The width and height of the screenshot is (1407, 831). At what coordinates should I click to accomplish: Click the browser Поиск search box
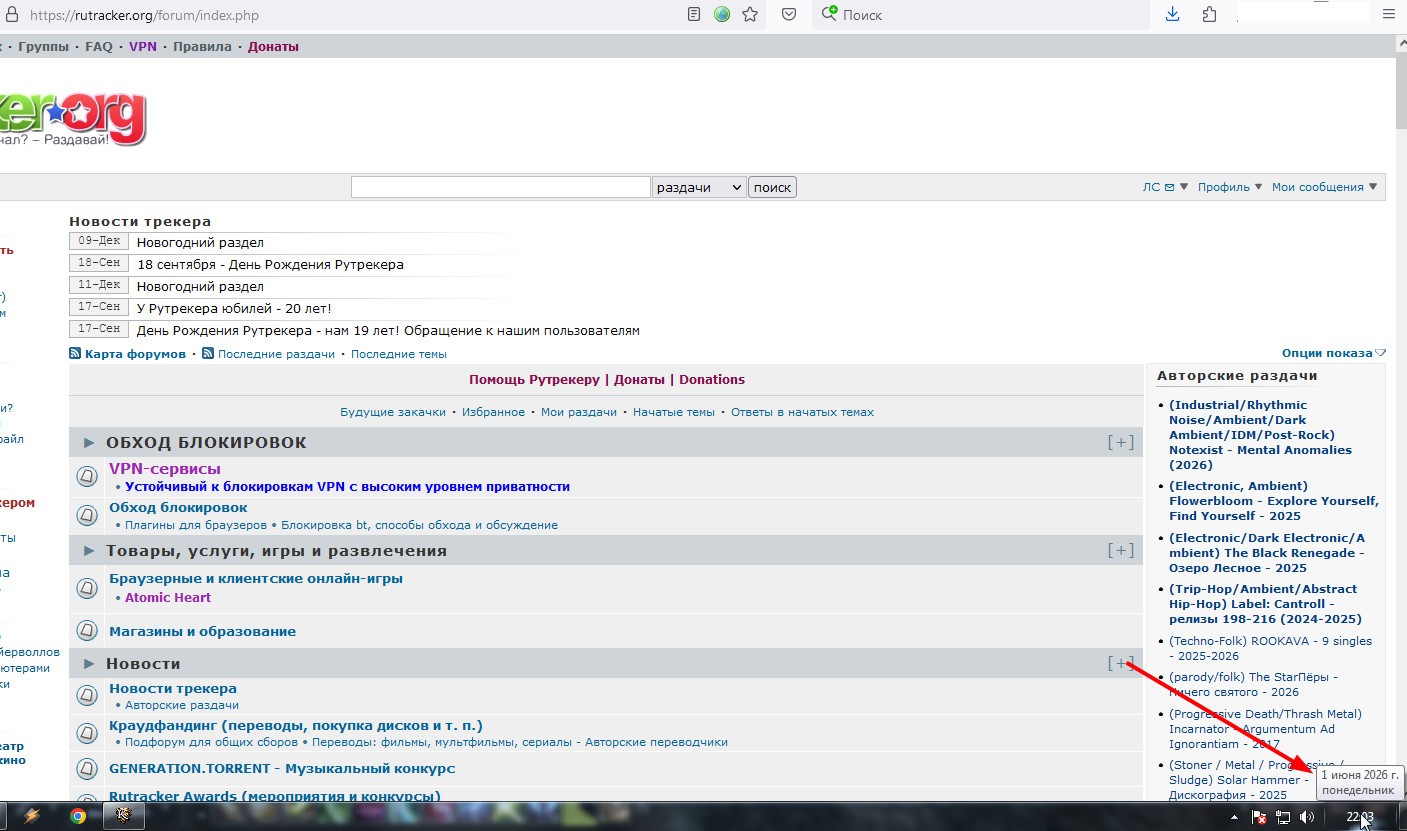pos(980,15)
